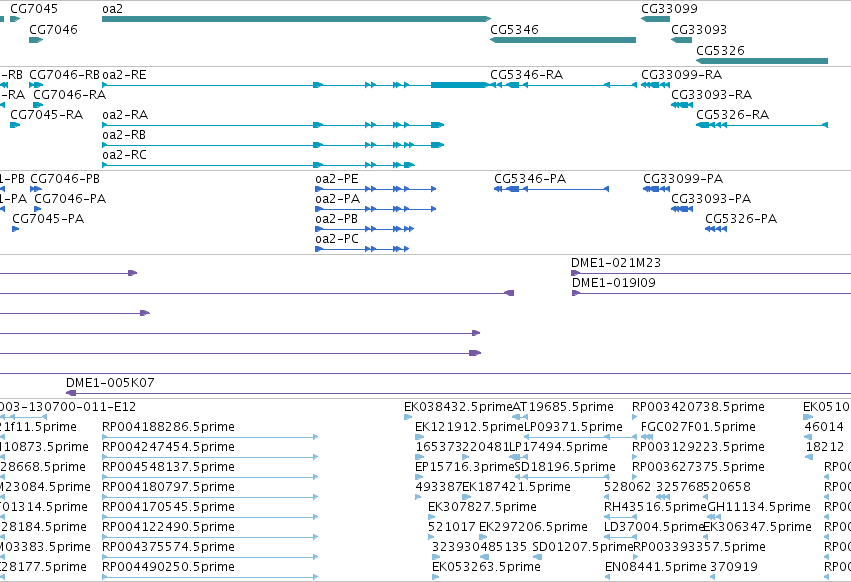Image resolution: width=851 pixels, height=582 pixels.
Task: Select EST SD01207.5prime
Action: [x=583, y=548]
